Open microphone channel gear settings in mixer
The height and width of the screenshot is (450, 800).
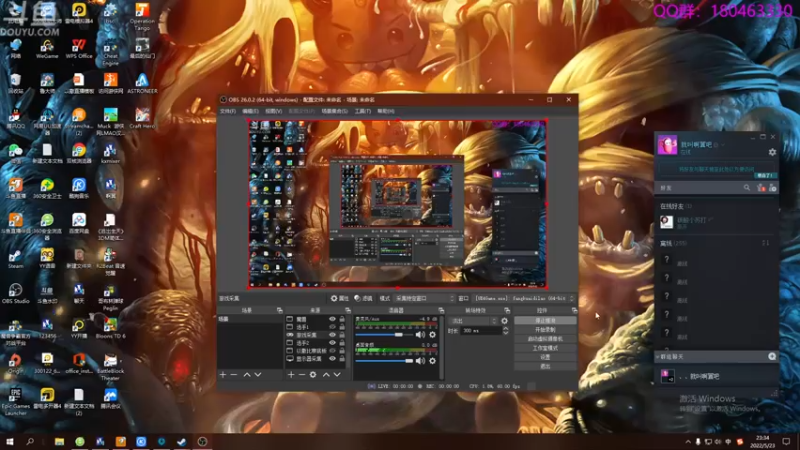[x=433, y=335]
